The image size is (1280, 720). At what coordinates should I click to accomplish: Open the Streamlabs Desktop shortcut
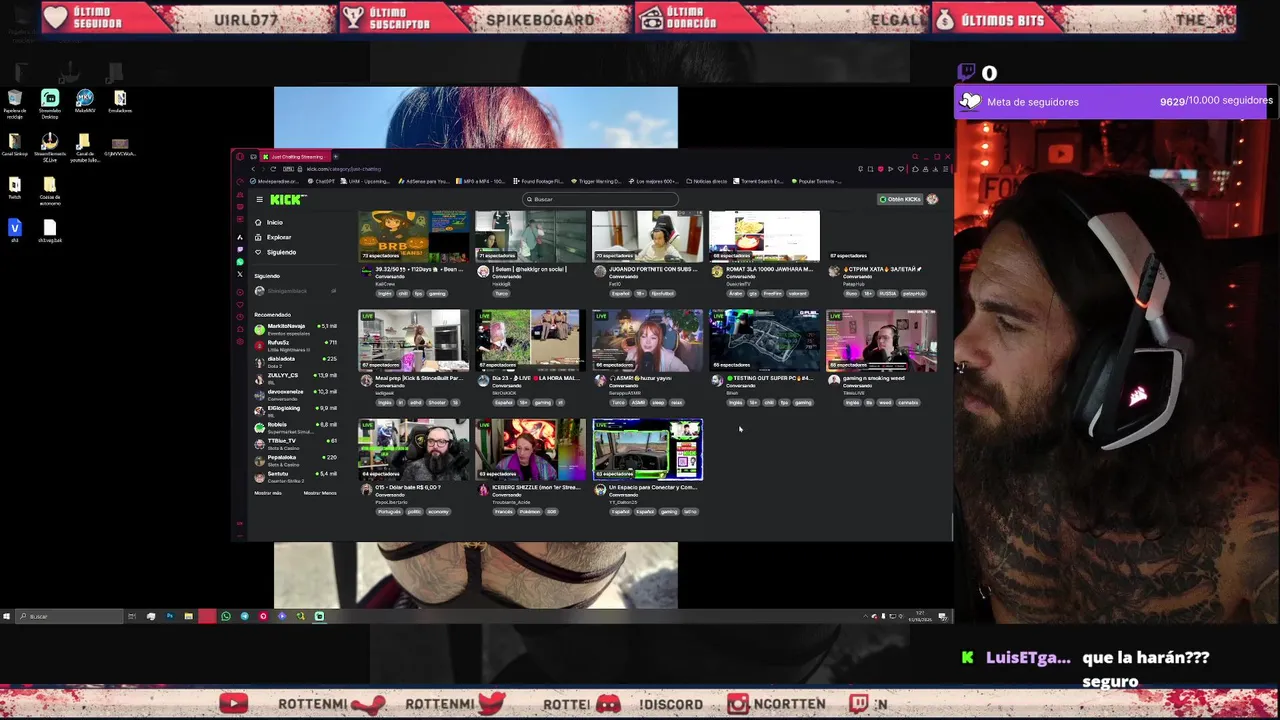[50, 103]
